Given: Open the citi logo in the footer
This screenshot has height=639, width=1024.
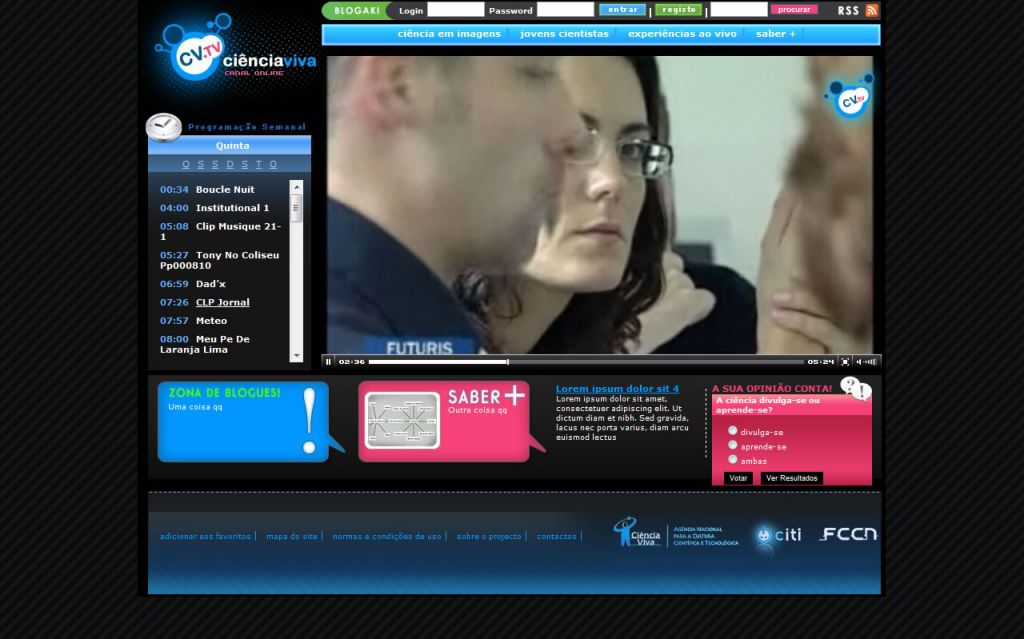Looking at the screenshot, I should [x=779, y=536].
